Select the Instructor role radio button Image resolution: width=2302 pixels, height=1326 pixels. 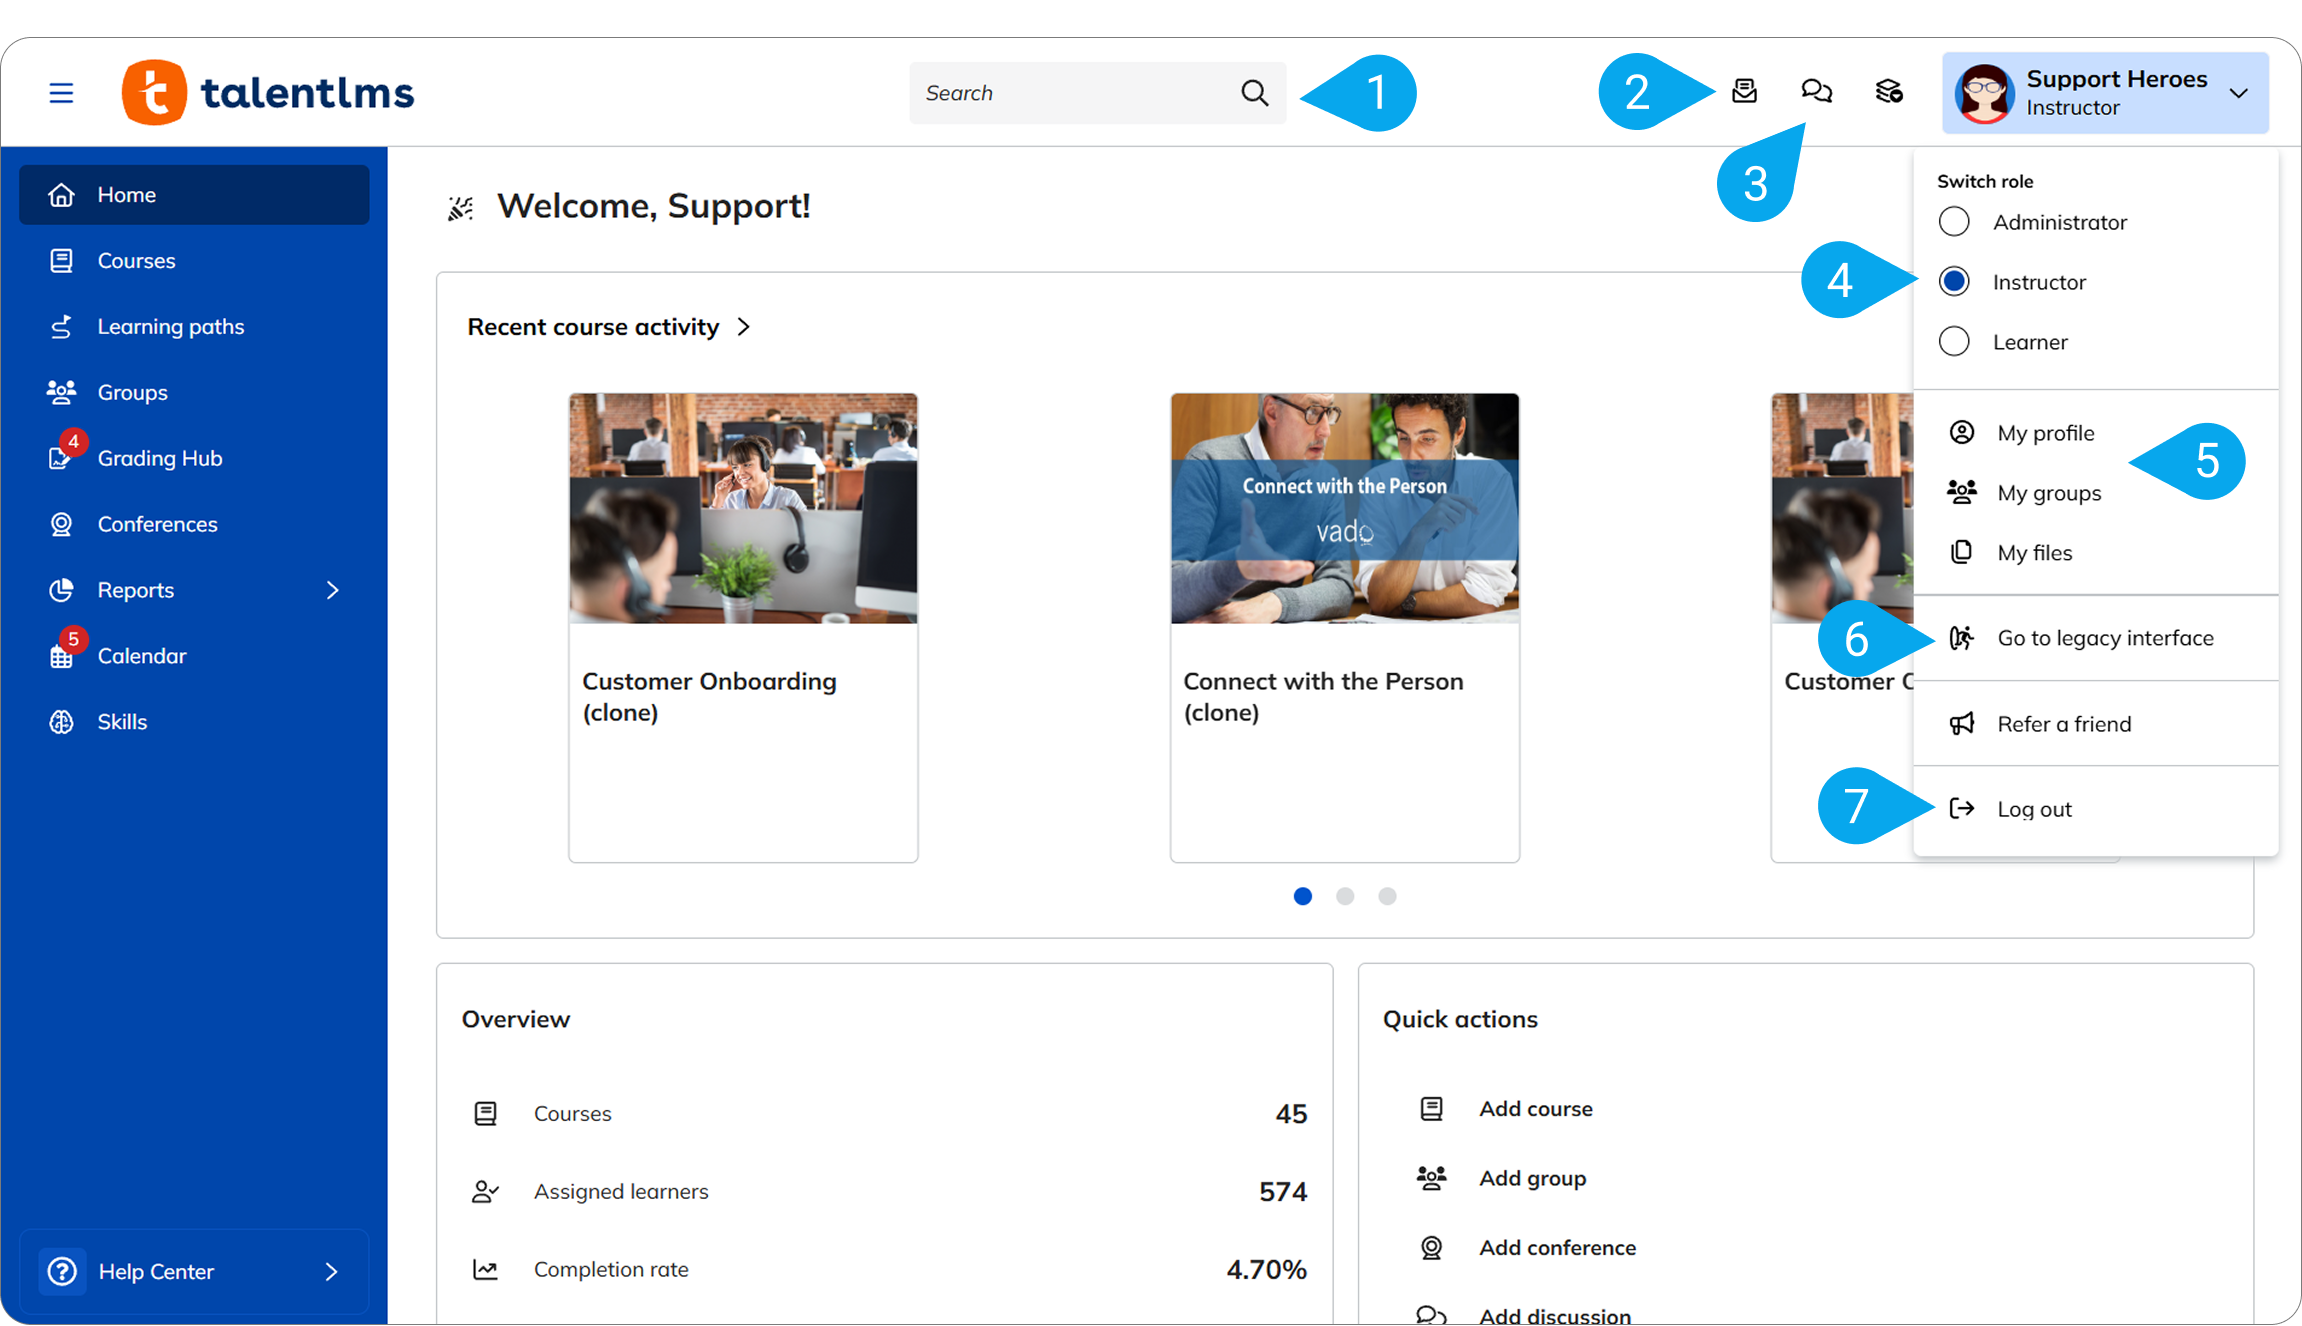pos(1954,282)
